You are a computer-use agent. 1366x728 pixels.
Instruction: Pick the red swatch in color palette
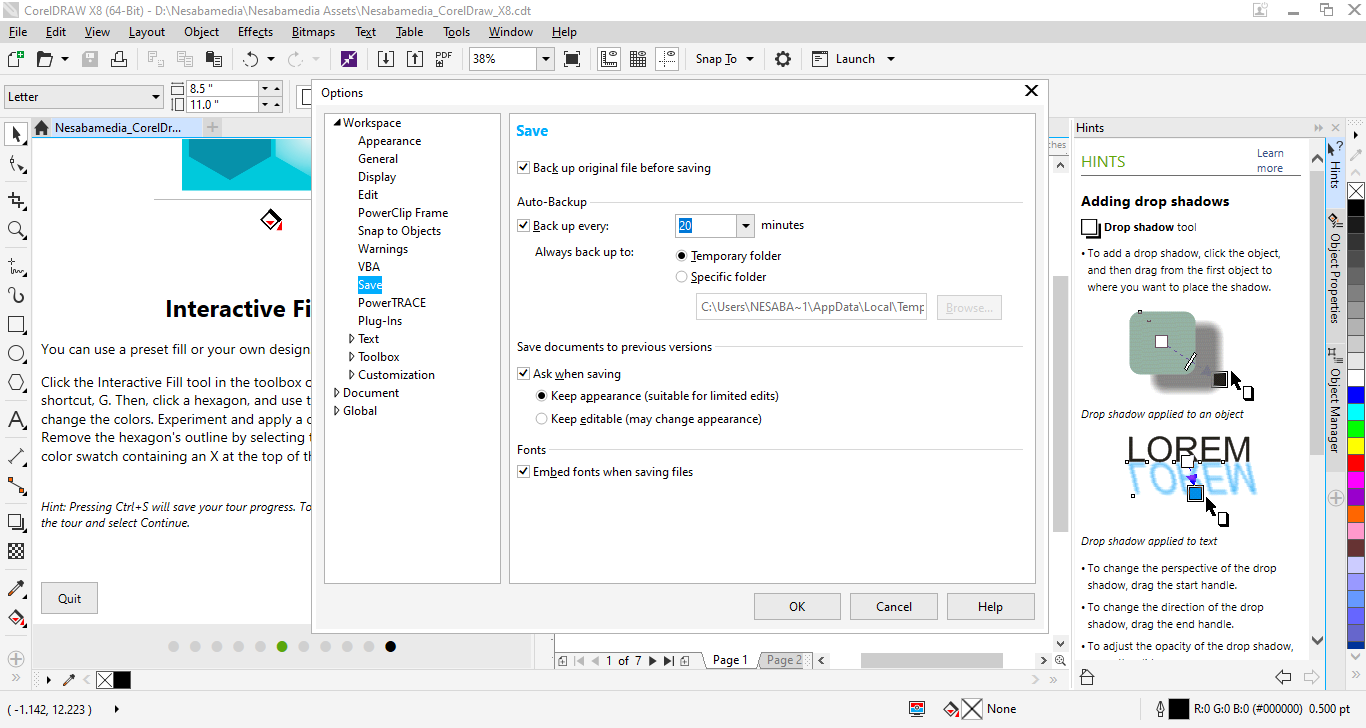[1355, 463]
